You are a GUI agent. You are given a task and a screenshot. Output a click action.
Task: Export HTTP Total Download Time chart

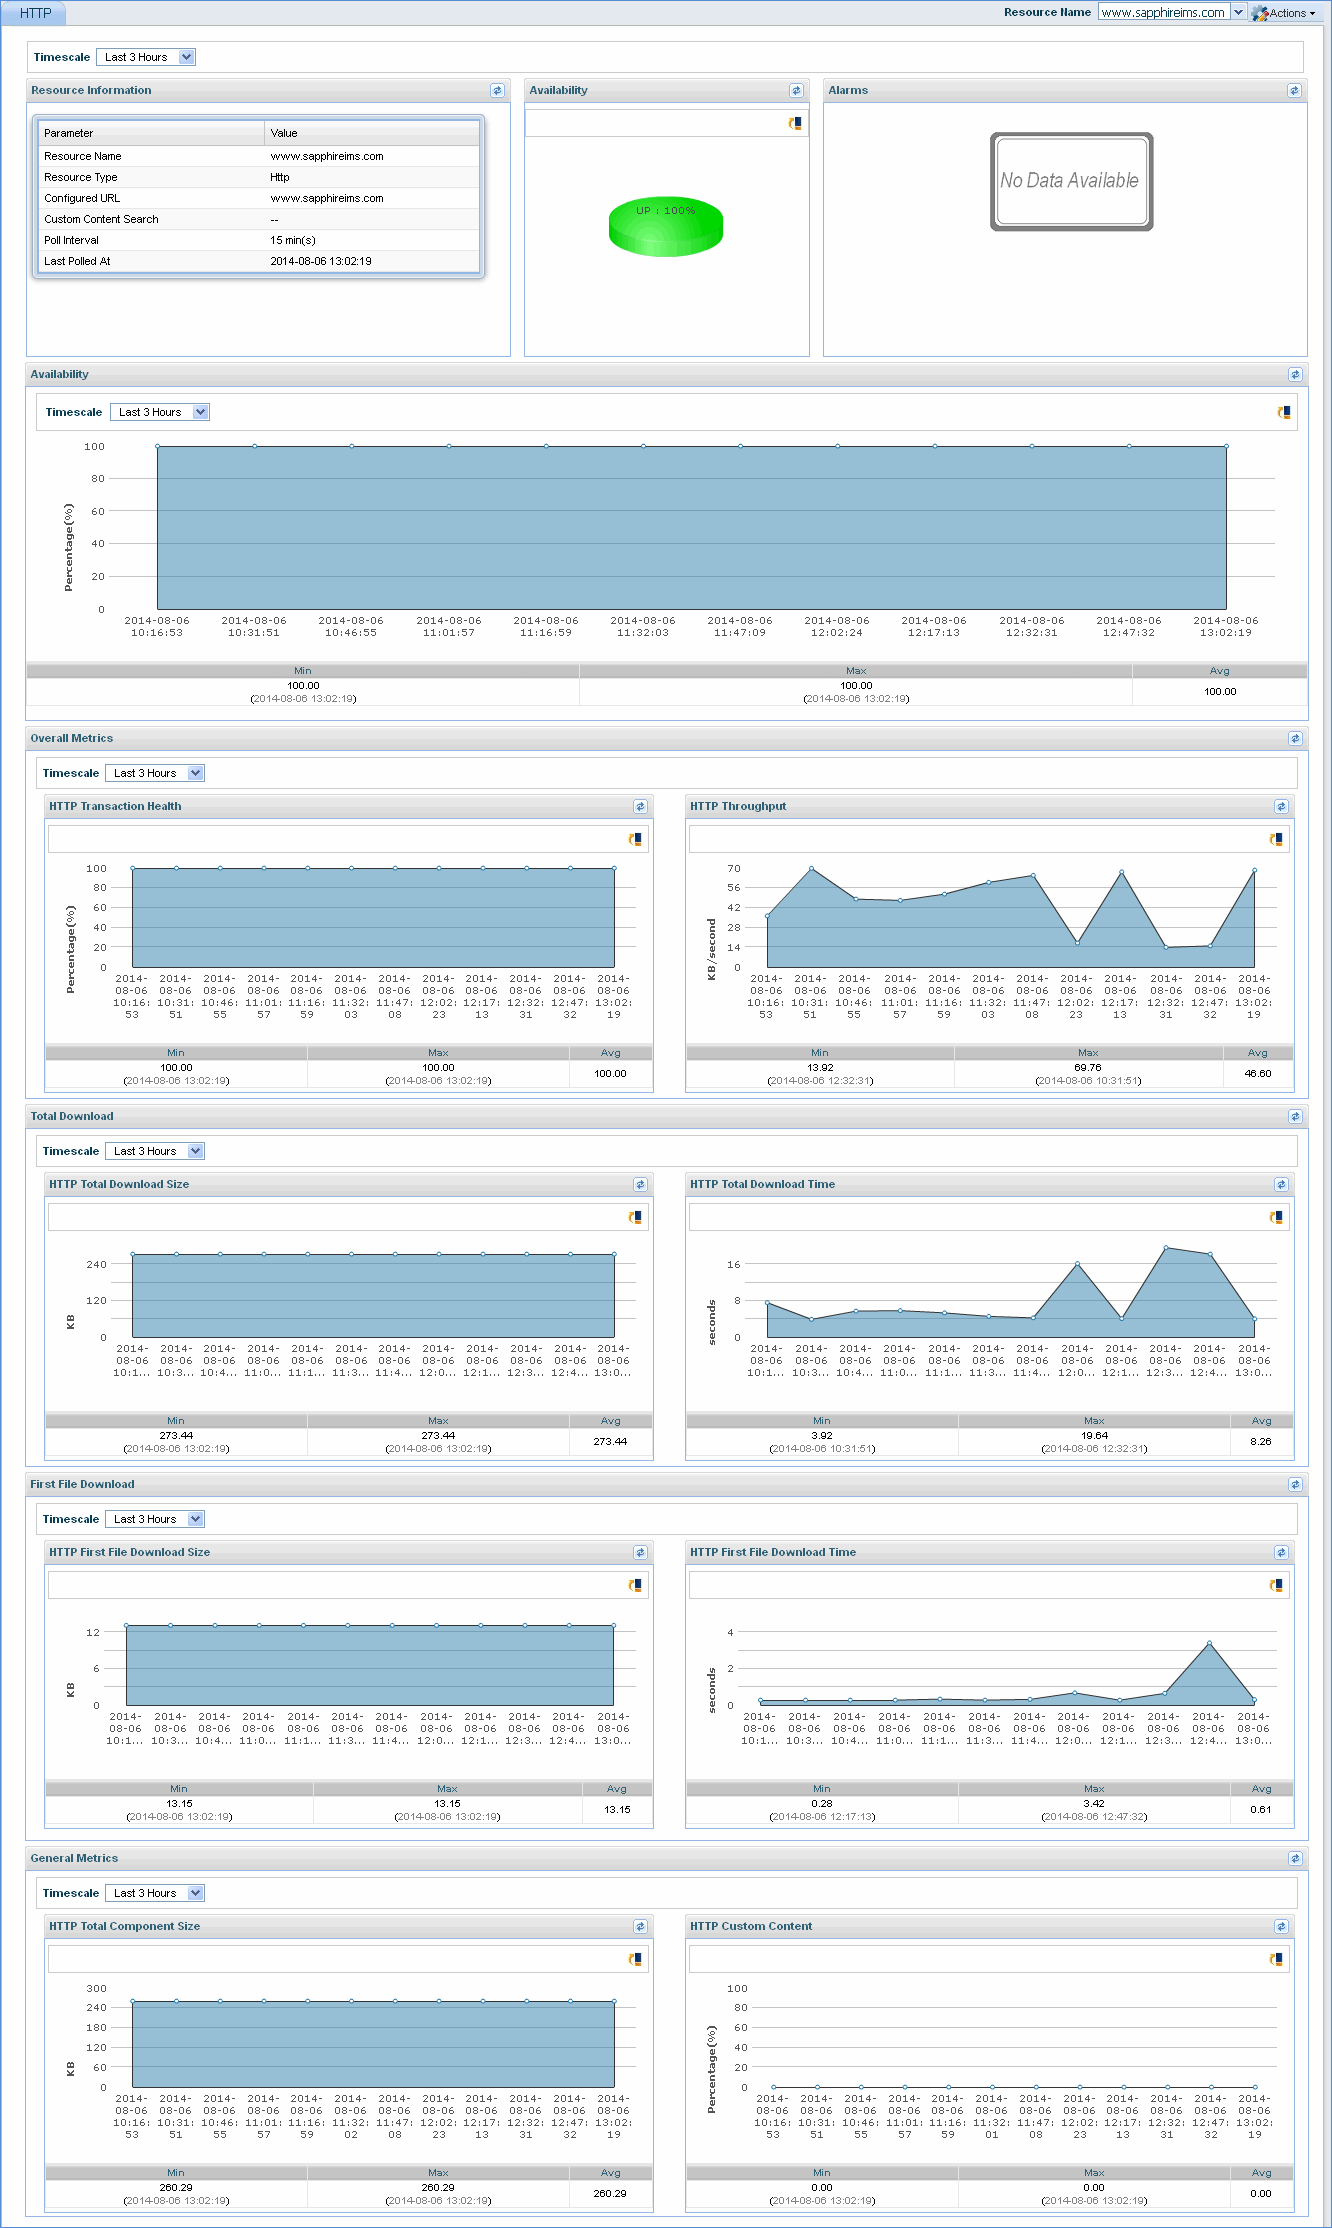pyautogui.click(x=1276, y=1217)
